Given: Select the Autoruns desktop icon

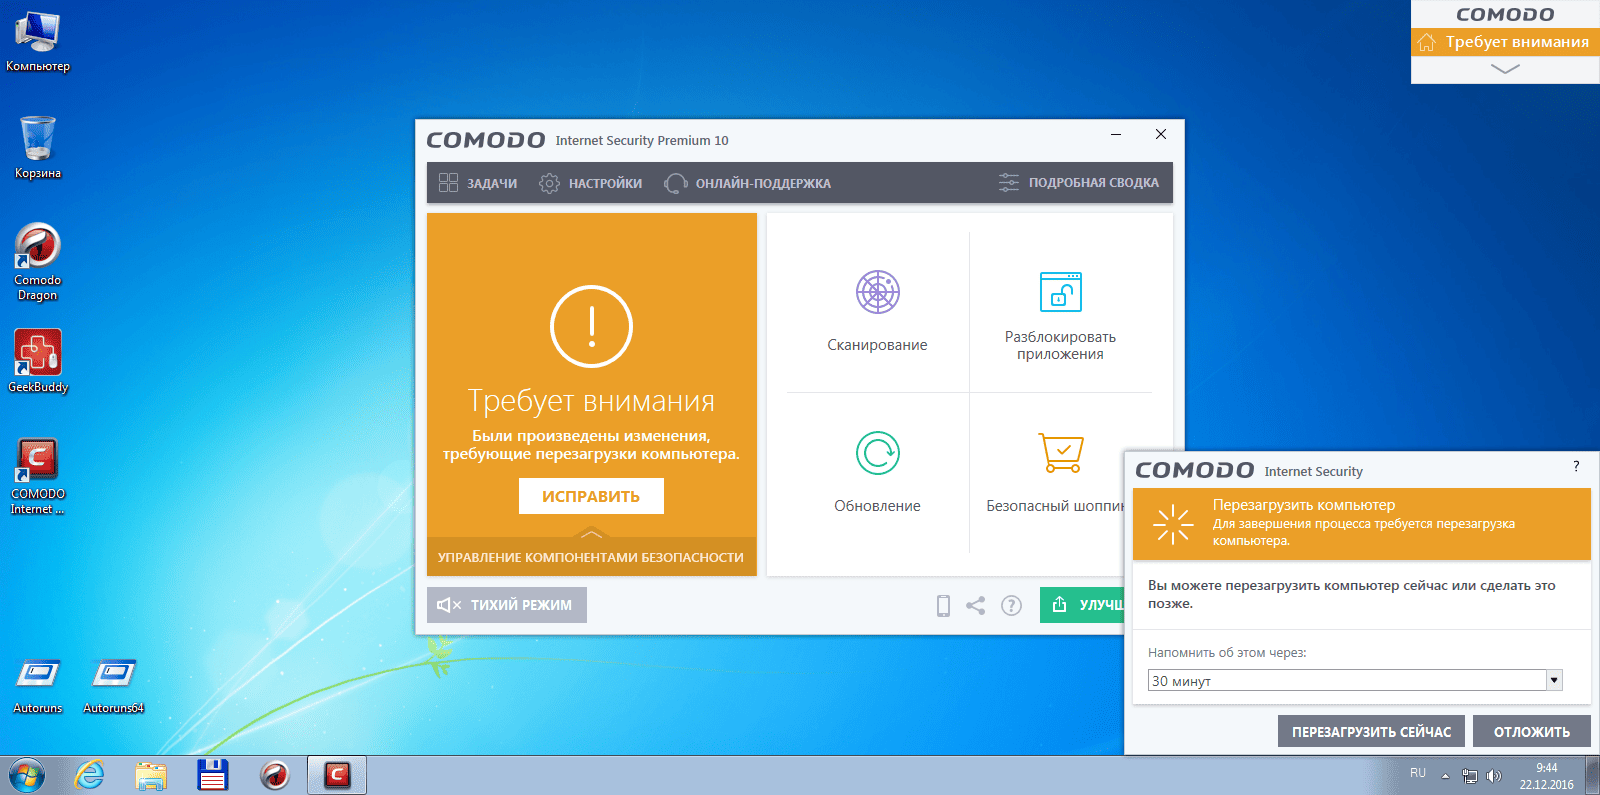Looking at the screenshot, I should coord(38,685).
